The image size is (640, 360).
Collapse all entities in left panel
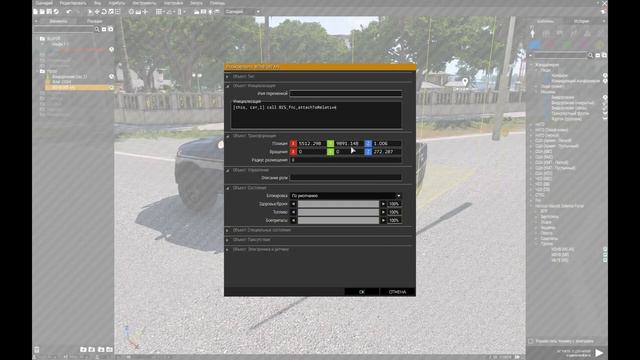104,29
